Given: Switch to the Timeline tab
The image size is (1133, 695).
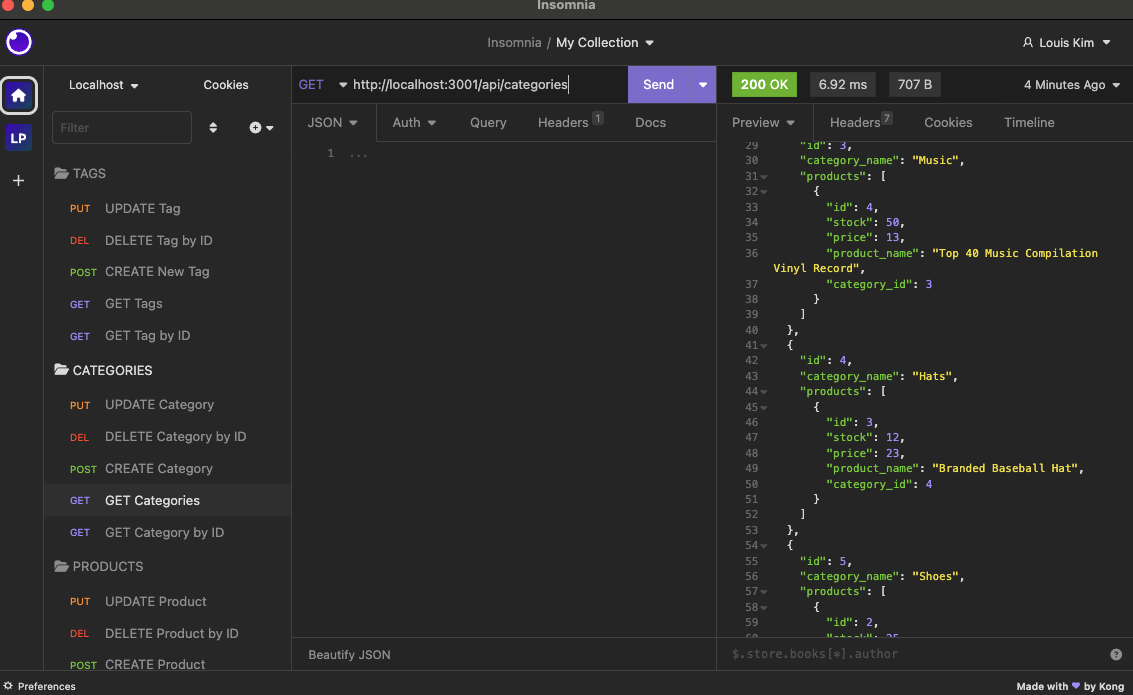Looking at the screenshot, I should (x=1028, y=122).
